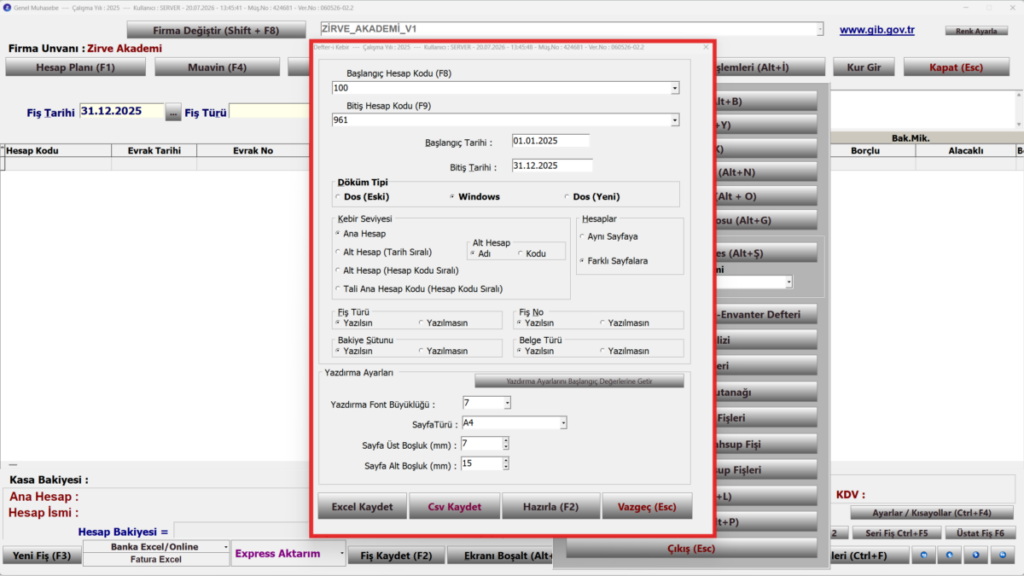Click Kapat (Esc) button

(x=956, y=67)
